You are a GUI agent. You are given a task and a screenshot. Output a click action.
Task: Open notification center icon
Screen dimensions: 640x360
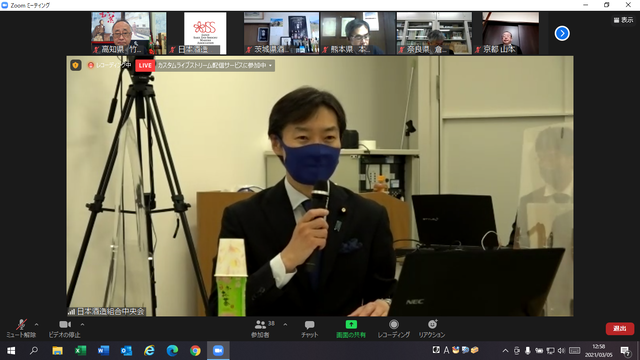pos(625,351)
